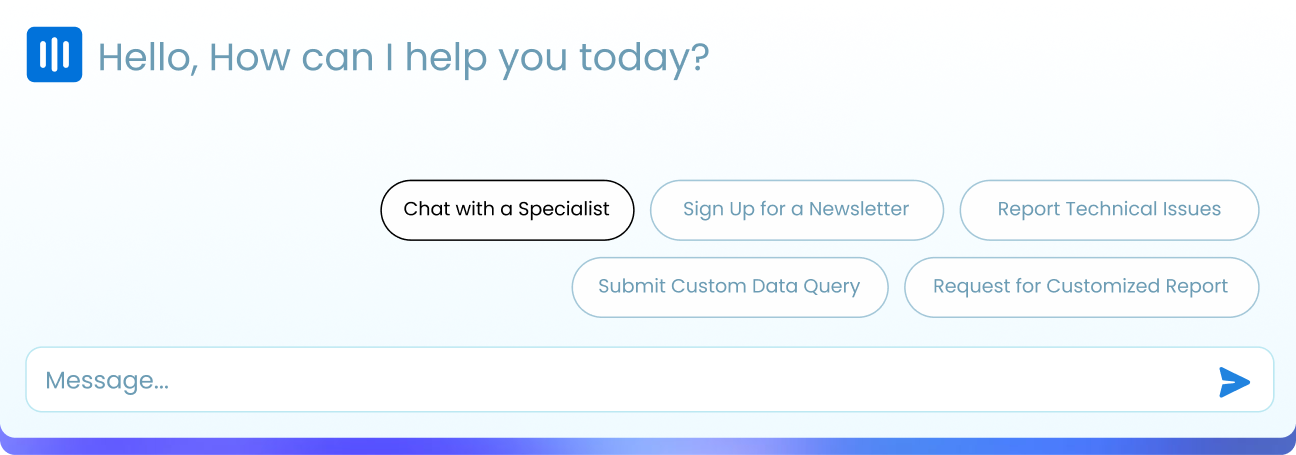Click the blue send arrow icon

[x=1234, y=381]
